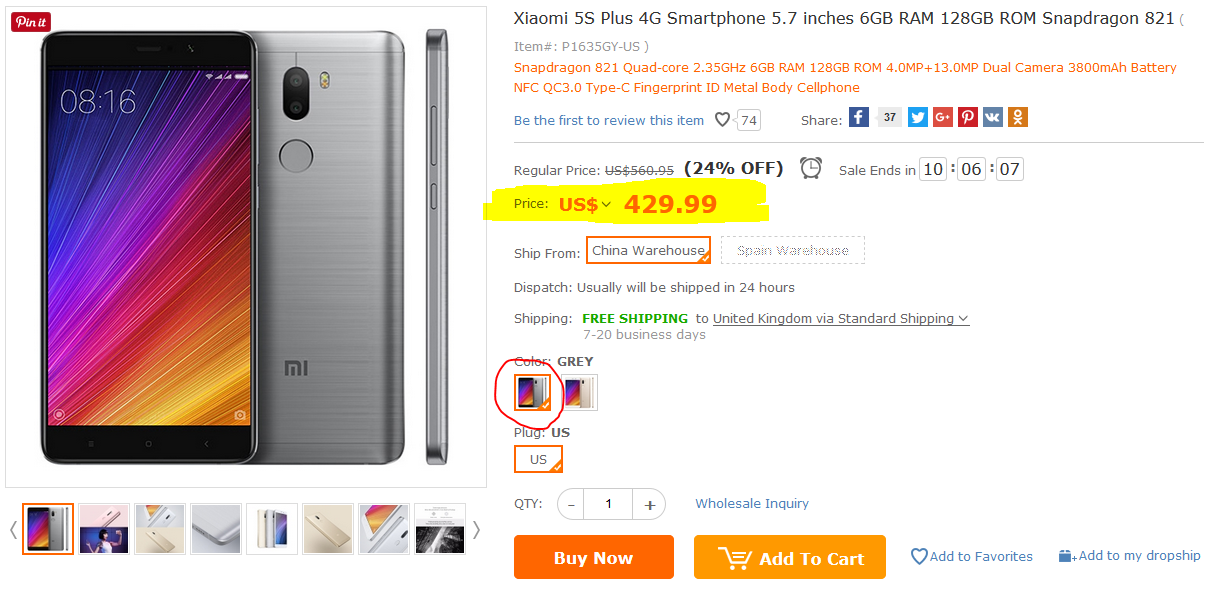Viewport: 1208px width, 591px height.
Task: Choose the gold color swatch
Action: point(579,392)
